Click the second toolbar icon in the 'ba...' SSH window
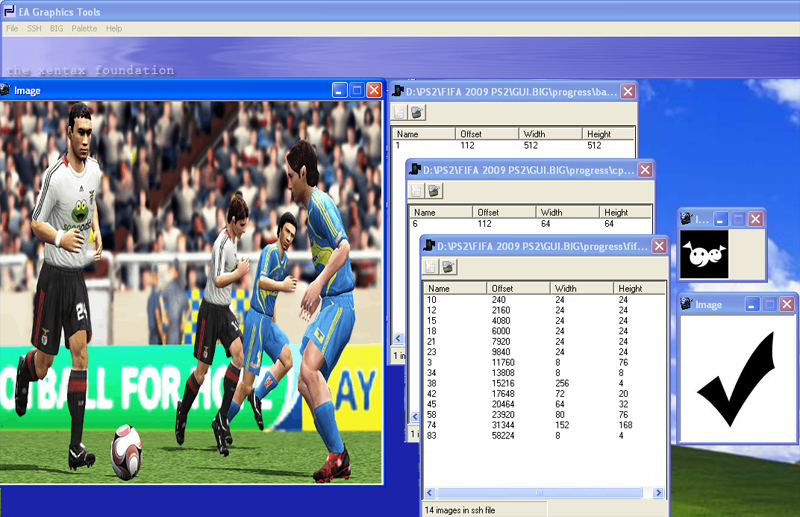800x517 pixels. tap(417, 112)
